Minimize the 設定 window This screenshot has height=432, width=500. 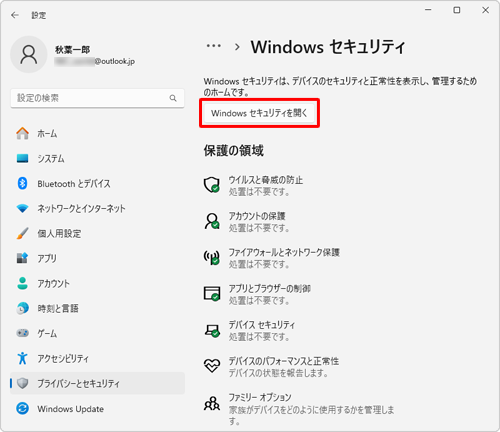pos(428,10)
